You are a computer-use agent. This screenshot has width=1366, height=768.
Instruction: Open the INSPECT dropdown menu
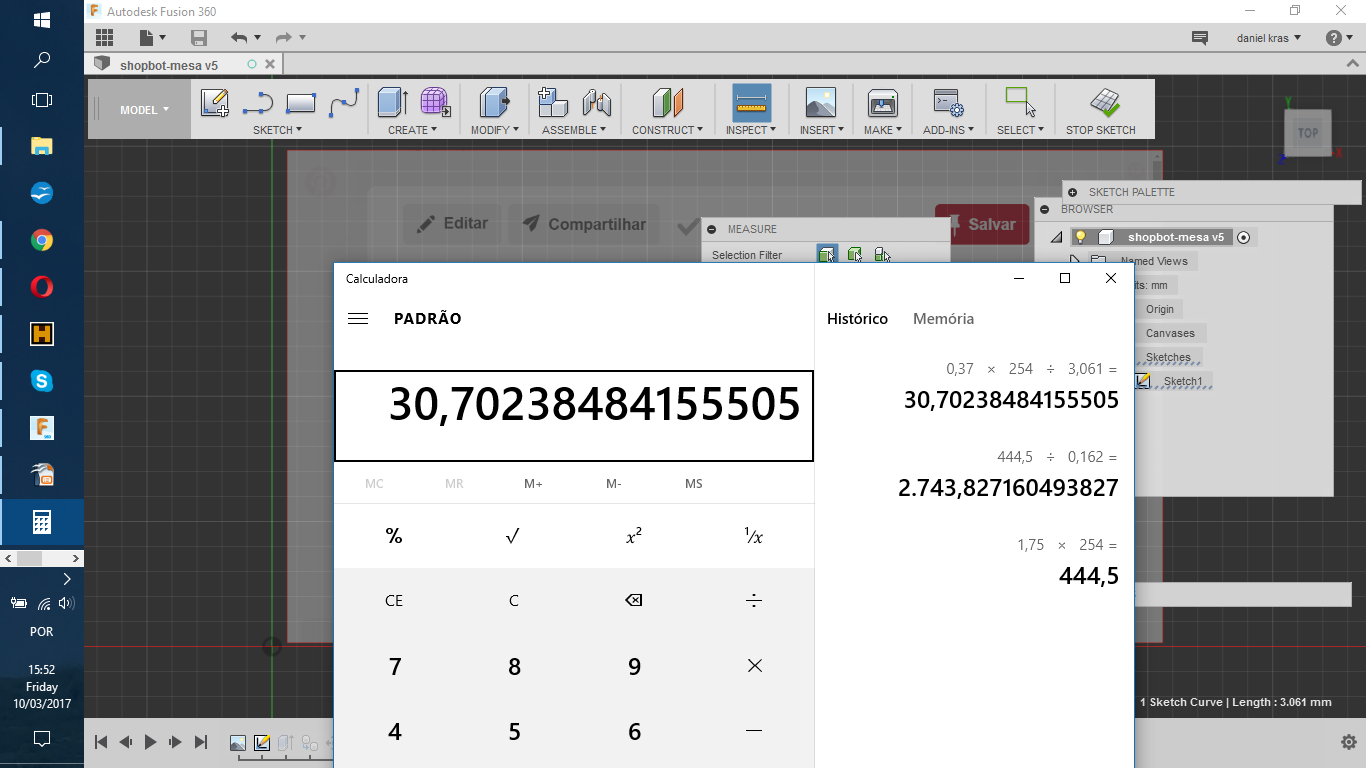coord(751,130)
